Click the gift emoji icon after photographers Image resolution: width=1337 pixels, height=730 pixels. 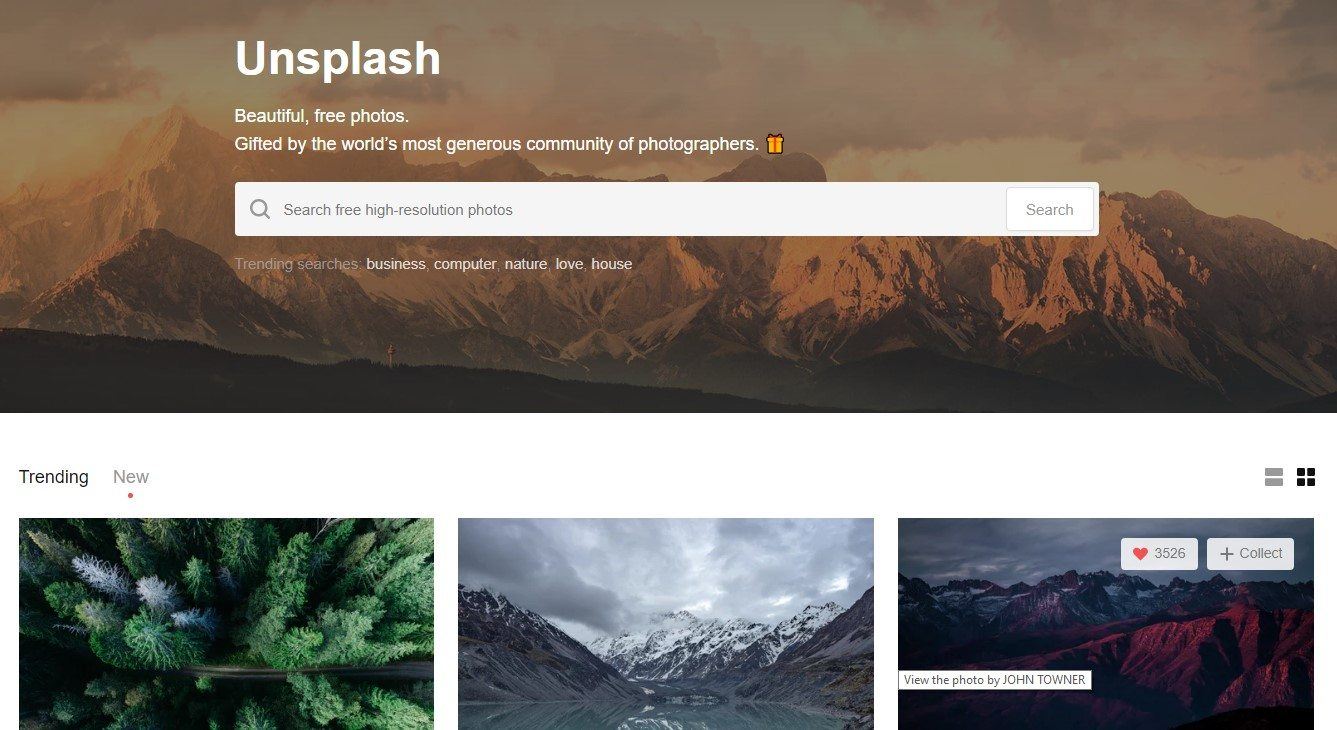(x=775, y=144)
